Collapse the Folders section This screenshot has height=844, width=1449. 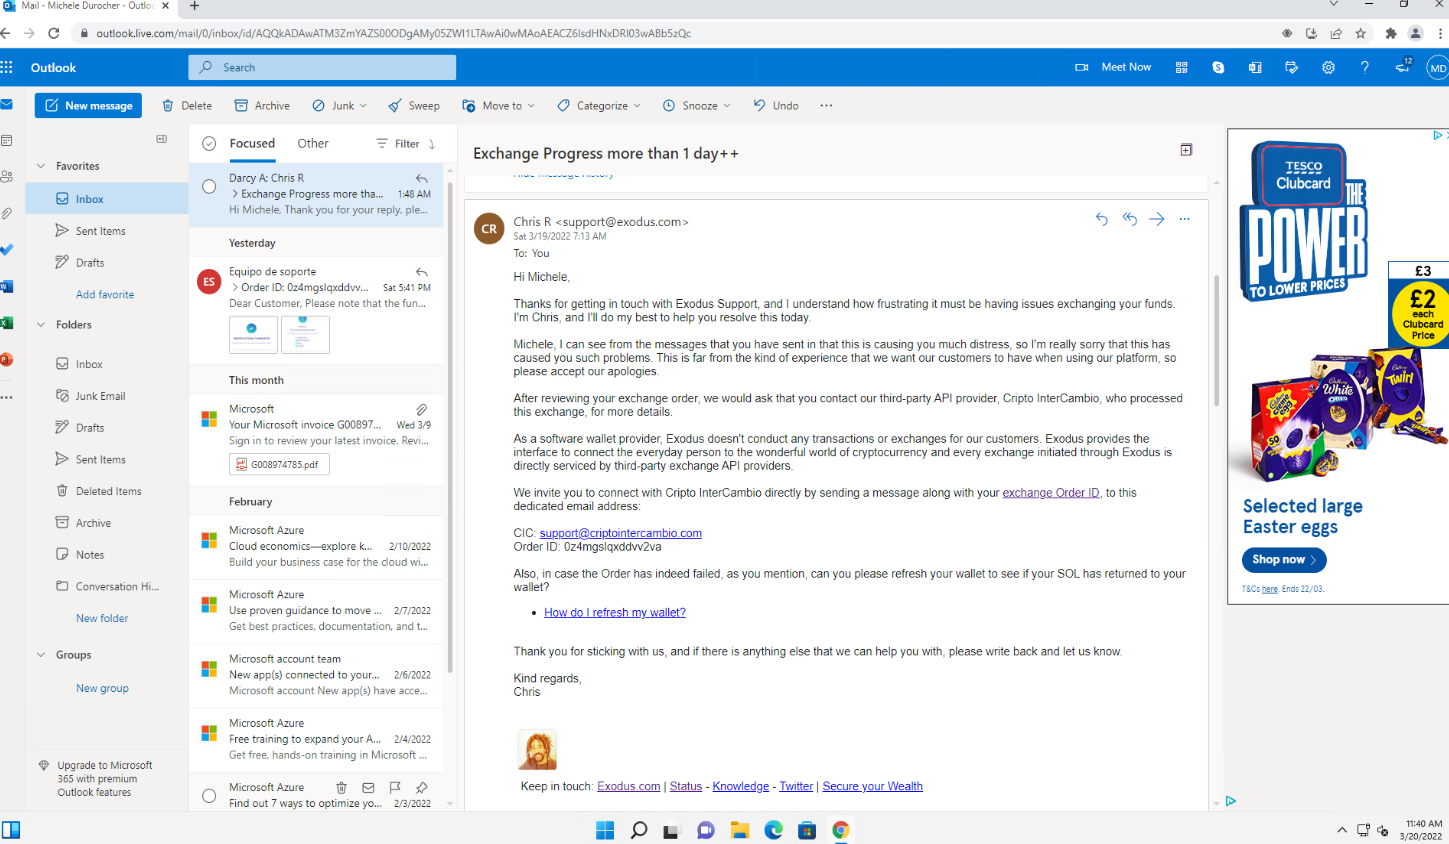(x=41, y=325)
